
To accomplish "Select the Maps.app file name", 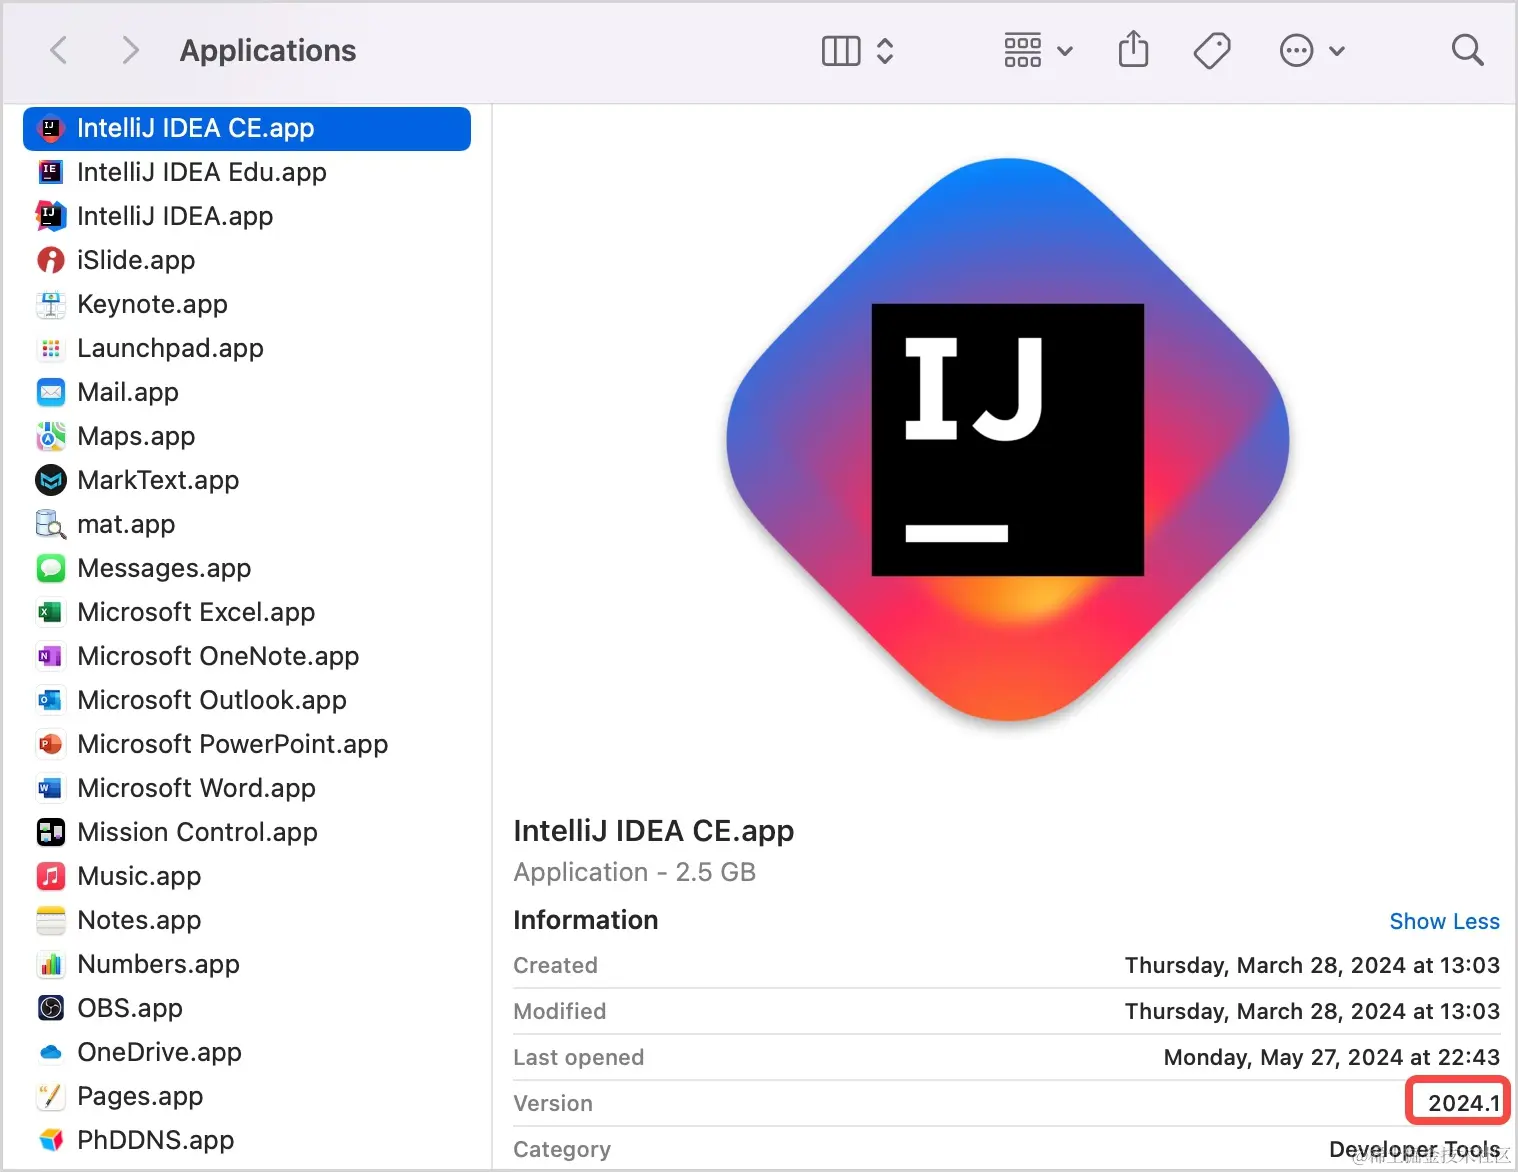I will click(136, 436).
